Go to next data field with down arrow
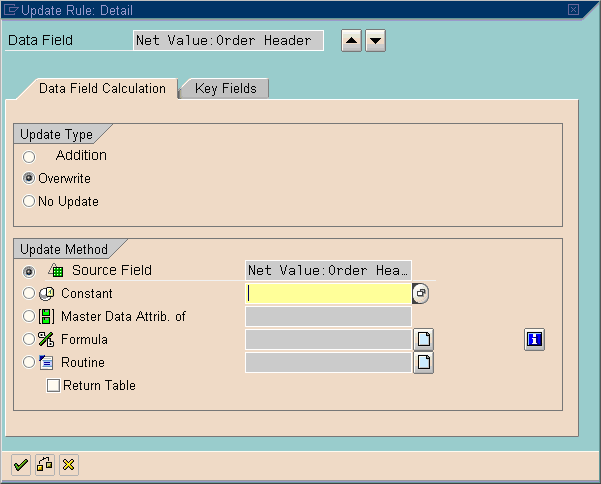 click(375, 41)
